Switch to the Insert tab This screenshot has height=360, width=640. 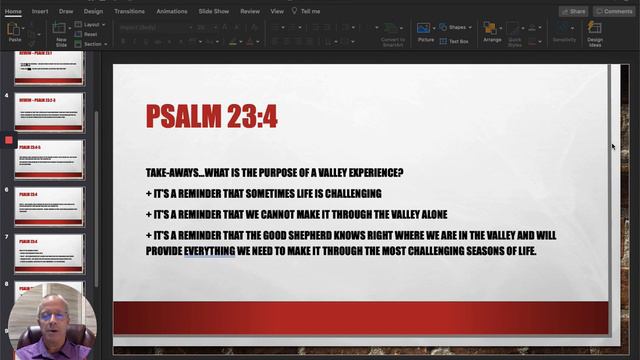click(40, 11)
